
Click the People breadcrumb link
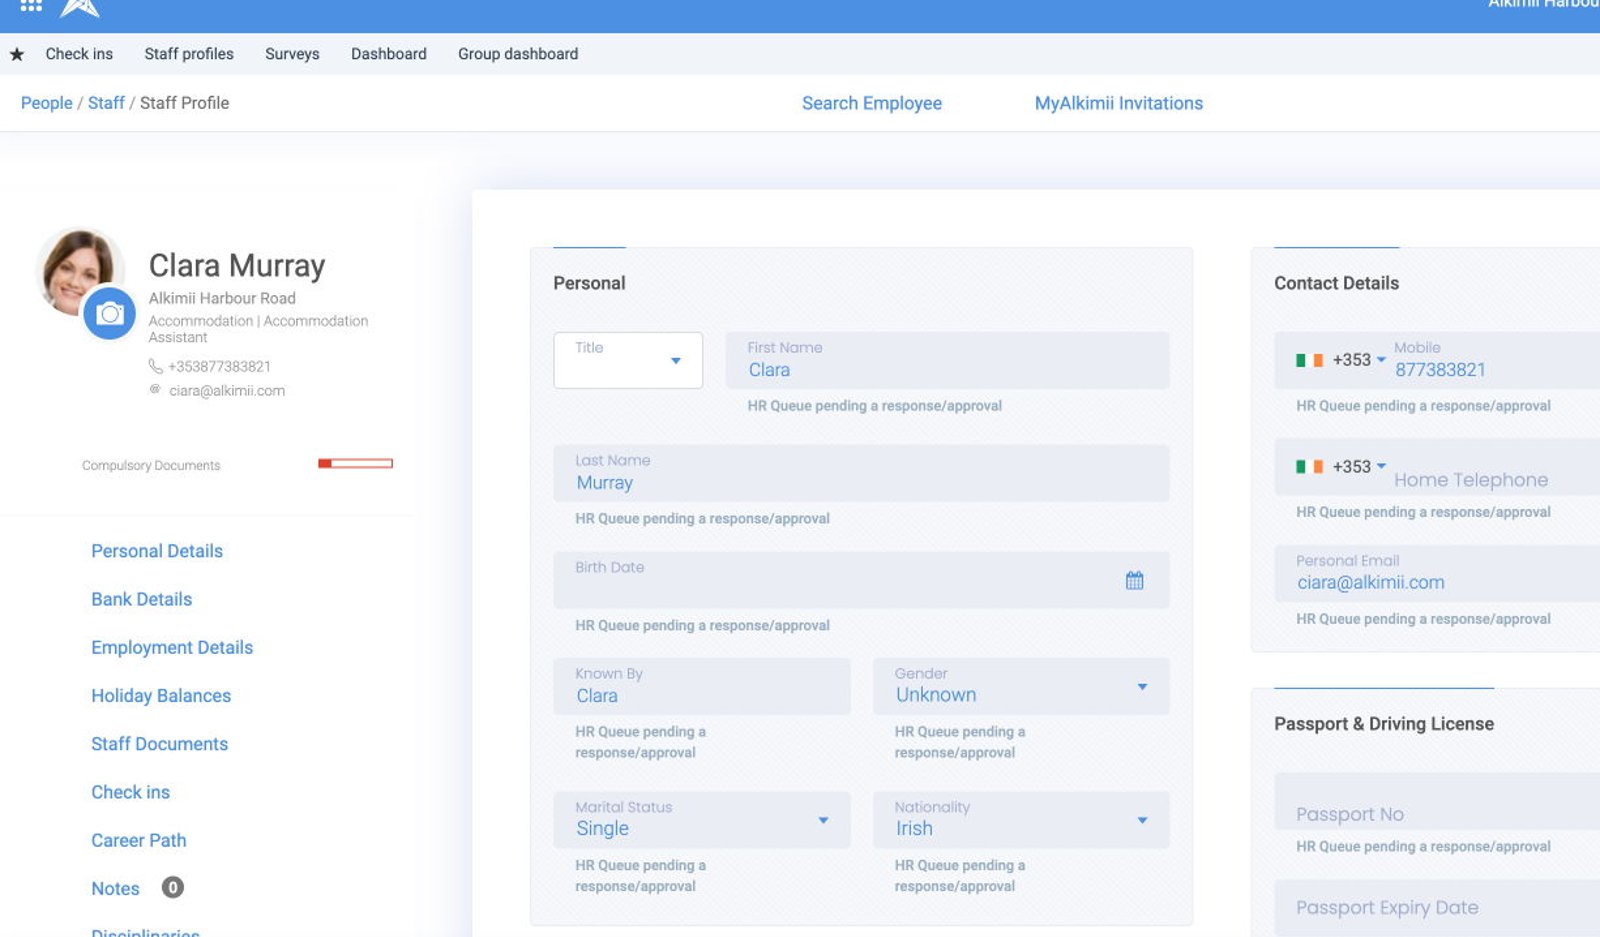point(47,103)
